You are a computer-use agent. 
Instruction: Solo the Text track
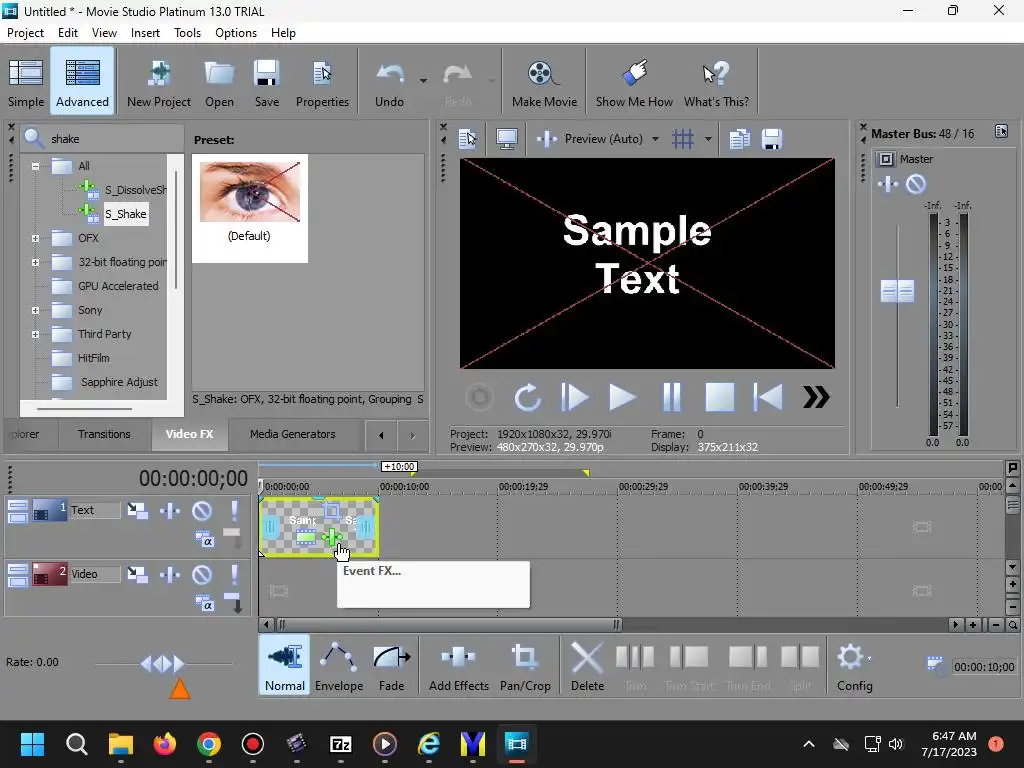pyautogui.click(x=234, y=511)
